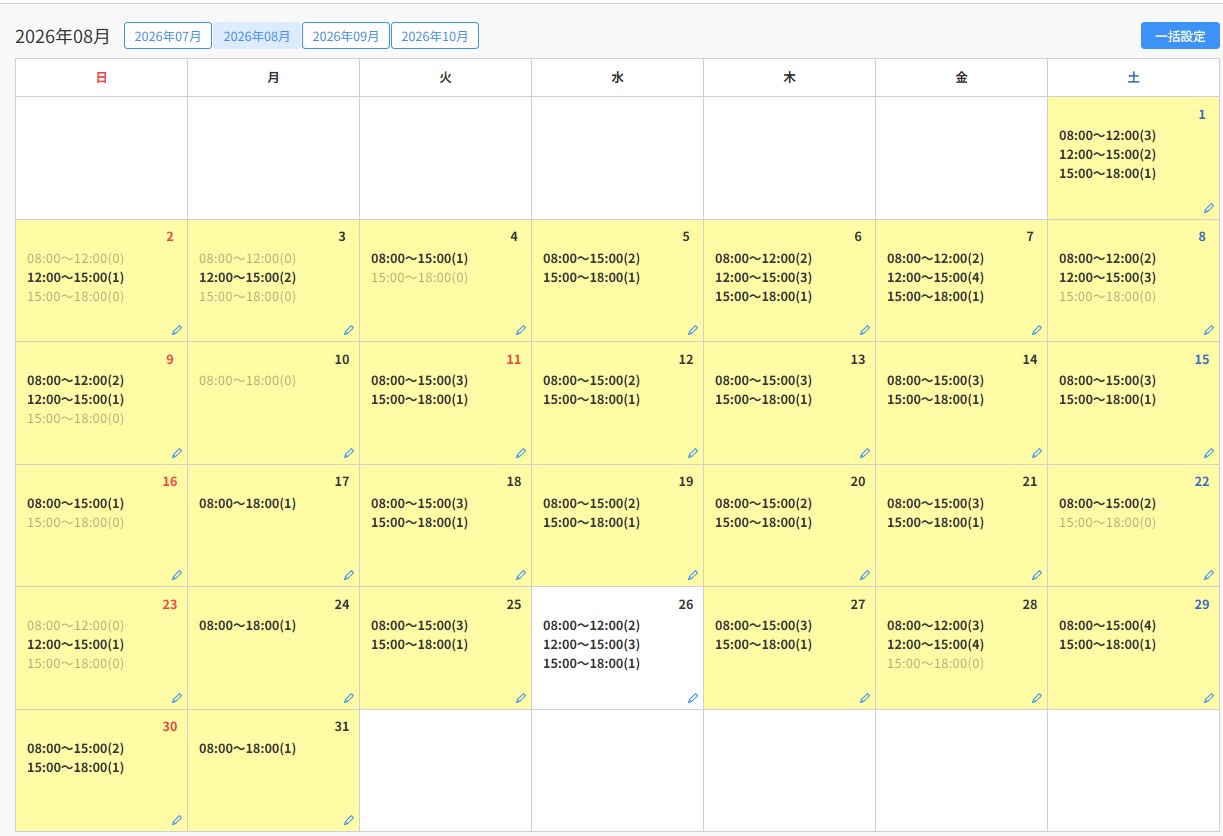Viewport: 1223px width, 836px height.
Task: Edit day 28 using the pencil icon
Action: point(1036,698)
